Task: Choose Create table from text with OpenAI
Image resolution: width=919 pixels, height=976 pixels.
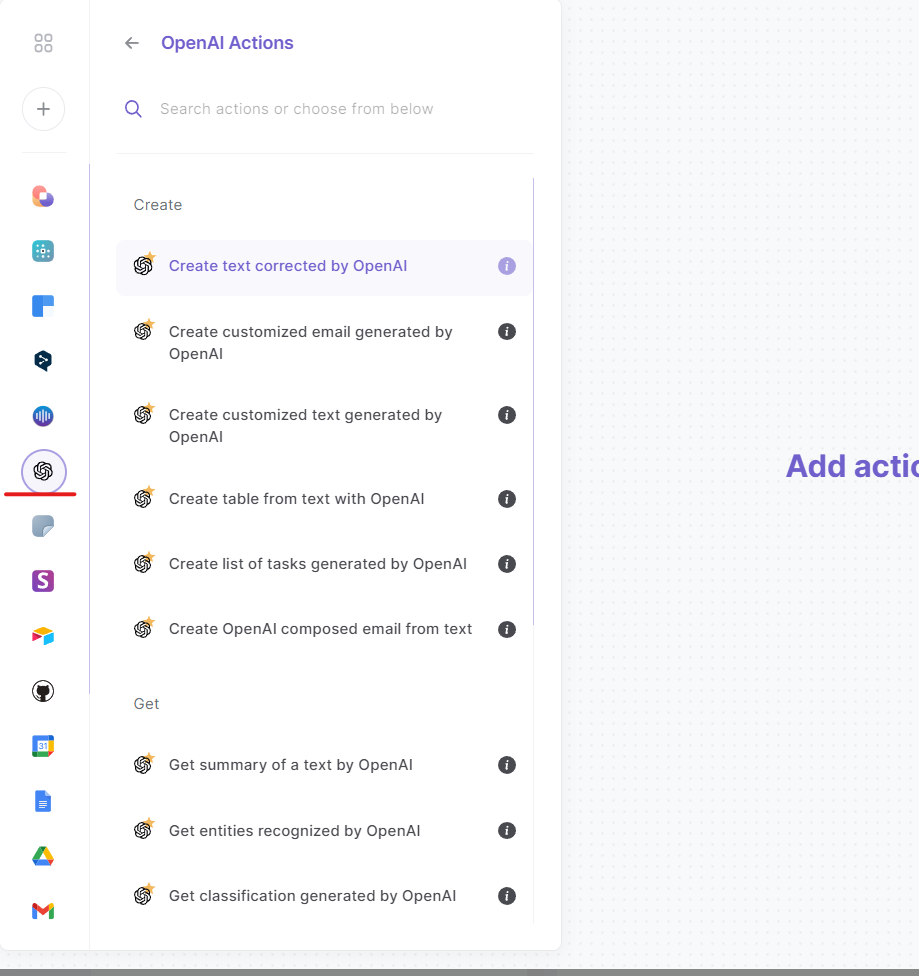Action: click(296, 499)
